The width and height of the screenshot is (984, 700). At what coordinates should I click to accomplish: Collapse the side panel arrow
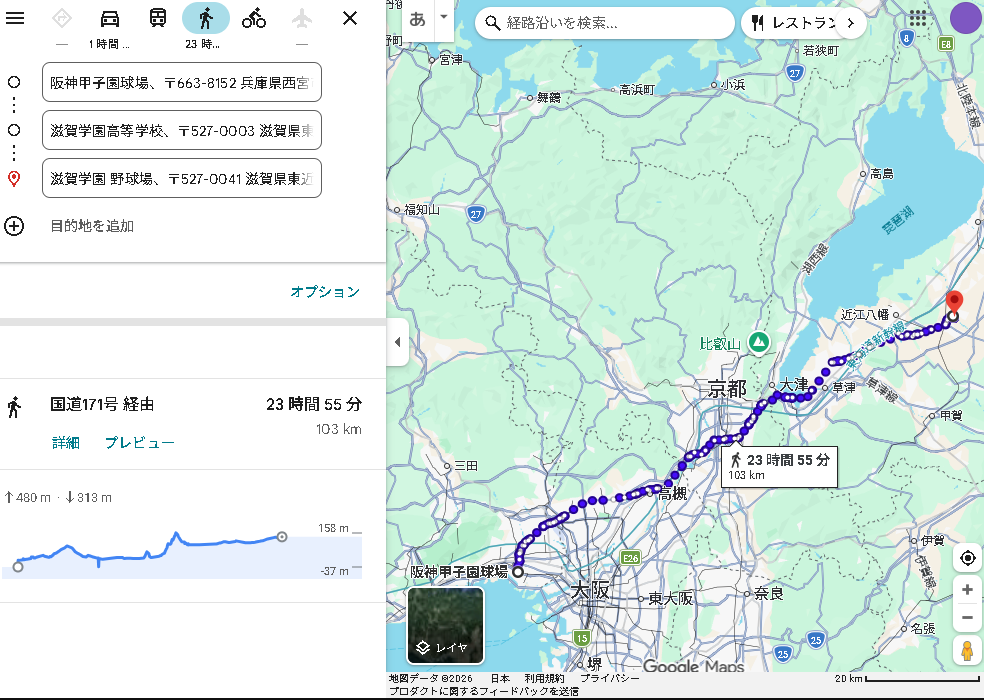point(397,342)
